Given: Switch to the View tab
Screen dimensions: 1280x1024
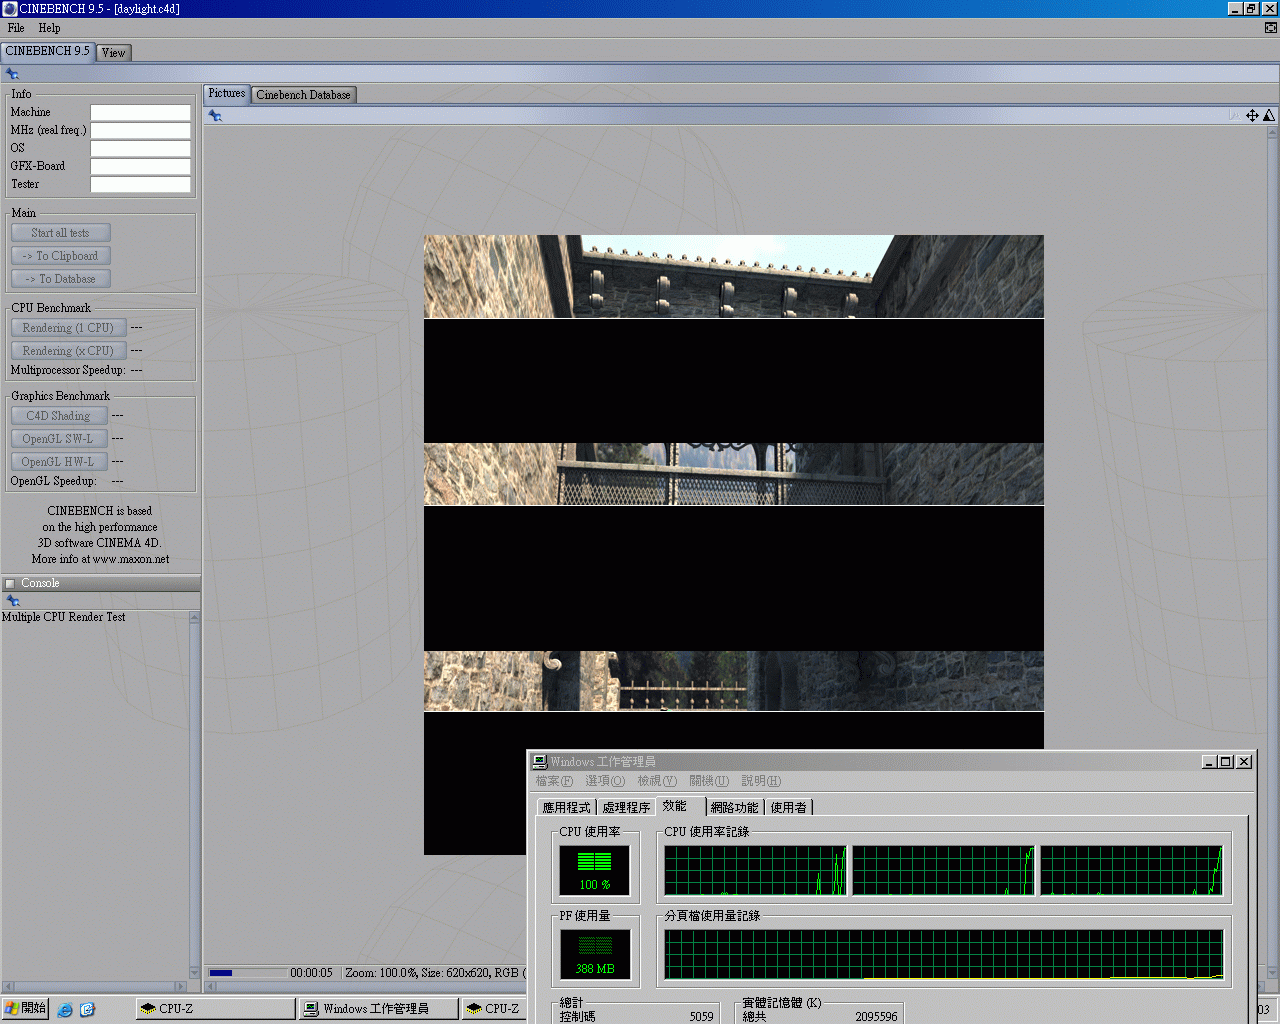Looking at the screenshot, I should pos(114,53).
